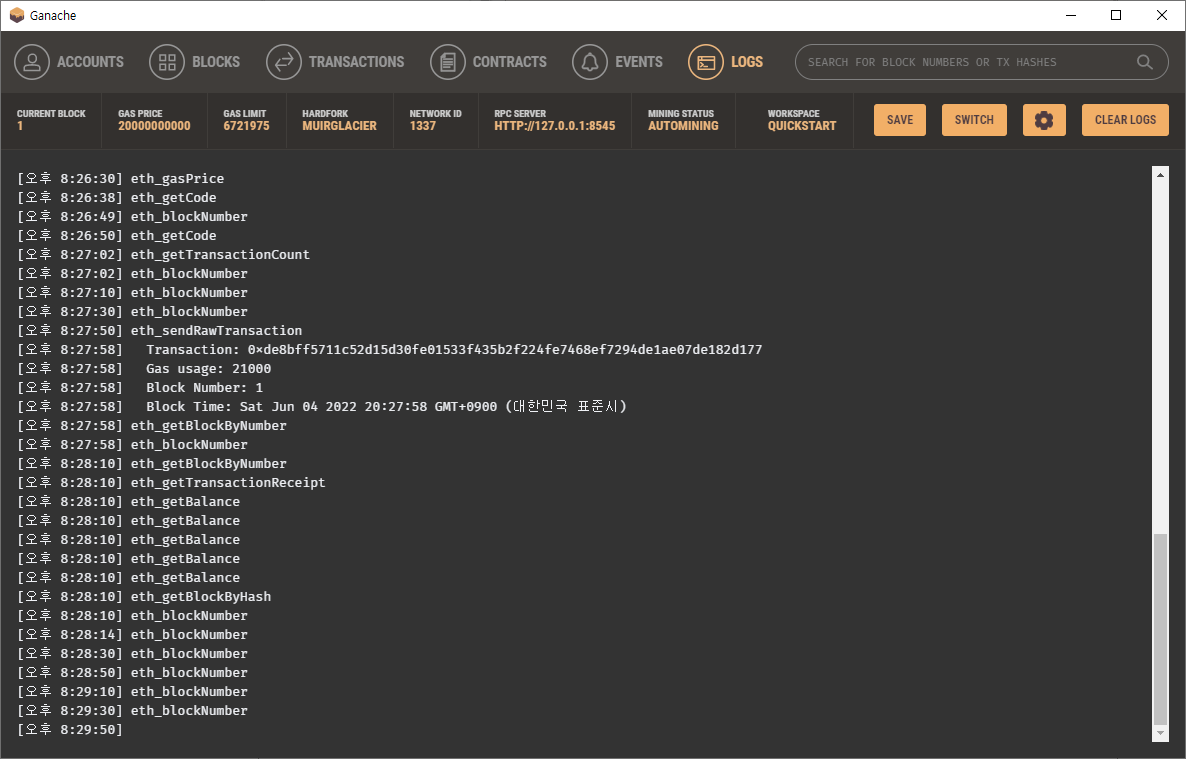The image size is (1186, 759).
Task: Open the Logs terminal icon
Action: [706, 62]
